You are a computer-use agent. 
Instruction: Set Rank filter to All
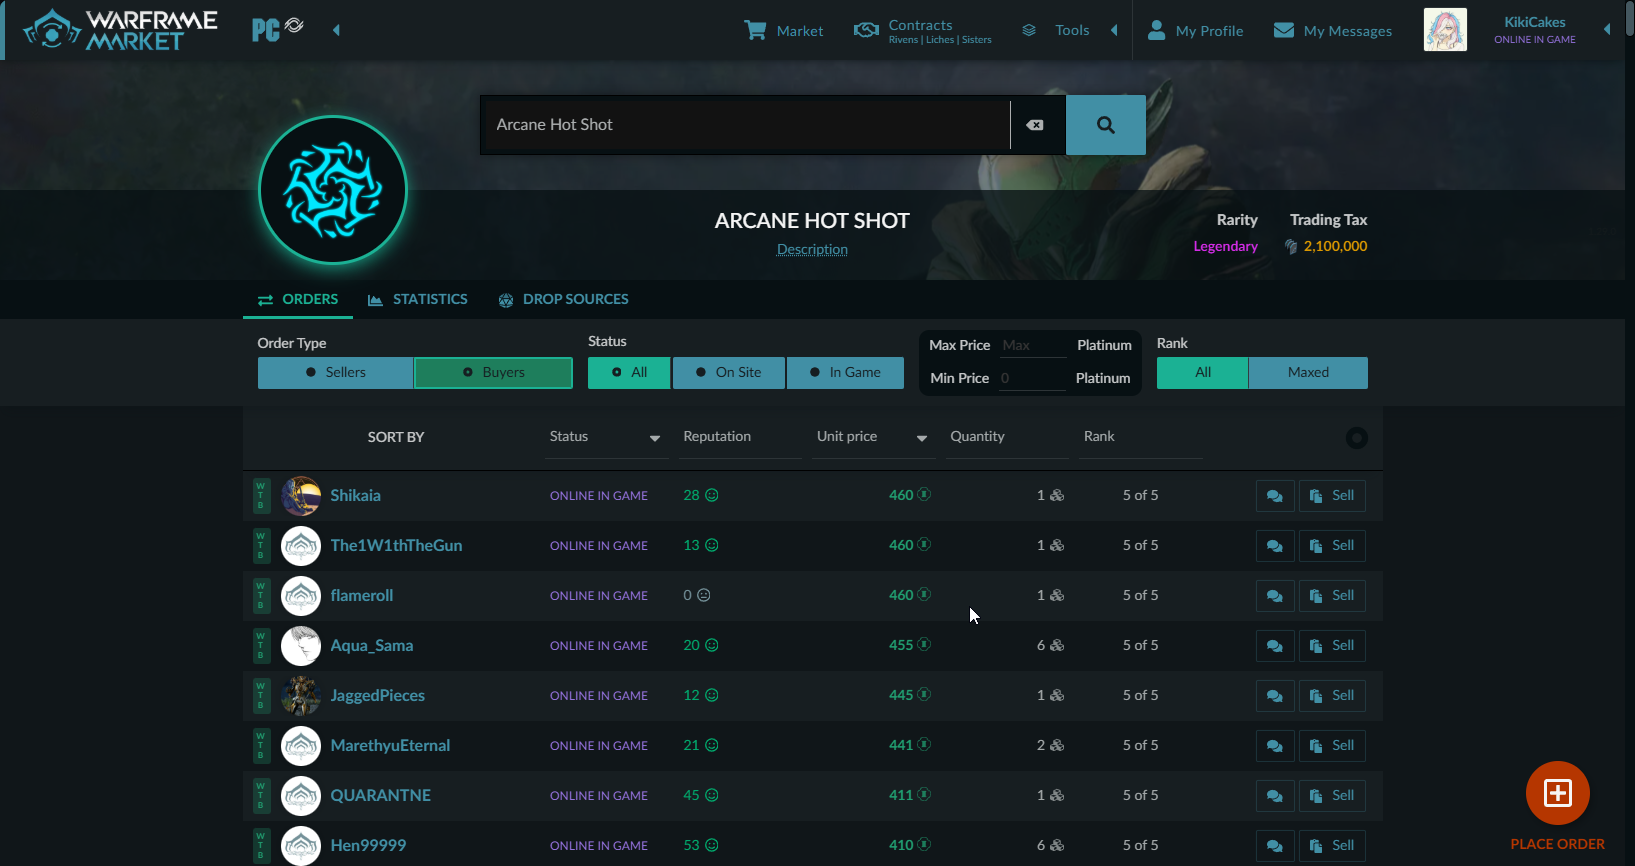[x=1202, y=372]
